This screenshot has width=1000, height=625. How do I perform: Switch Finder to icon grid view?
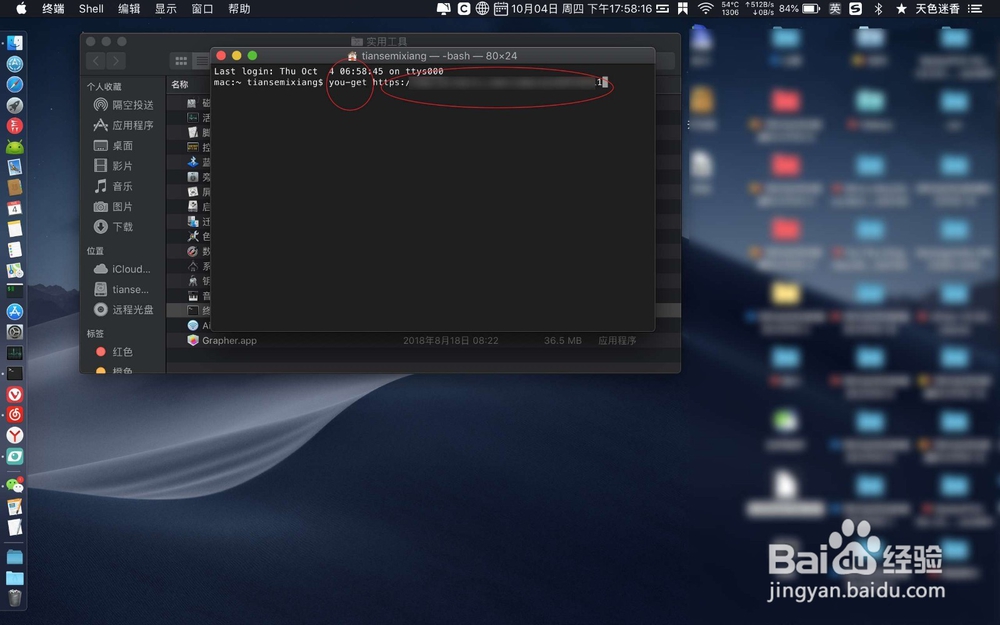pos(181,61)
